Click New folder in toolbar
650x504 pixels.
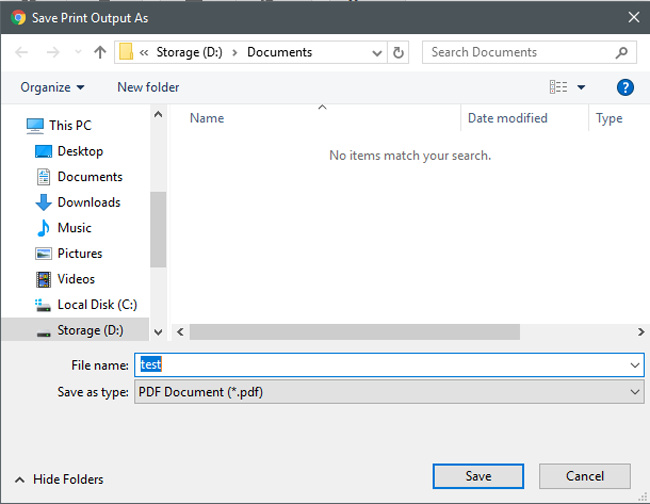coord(148,88)
